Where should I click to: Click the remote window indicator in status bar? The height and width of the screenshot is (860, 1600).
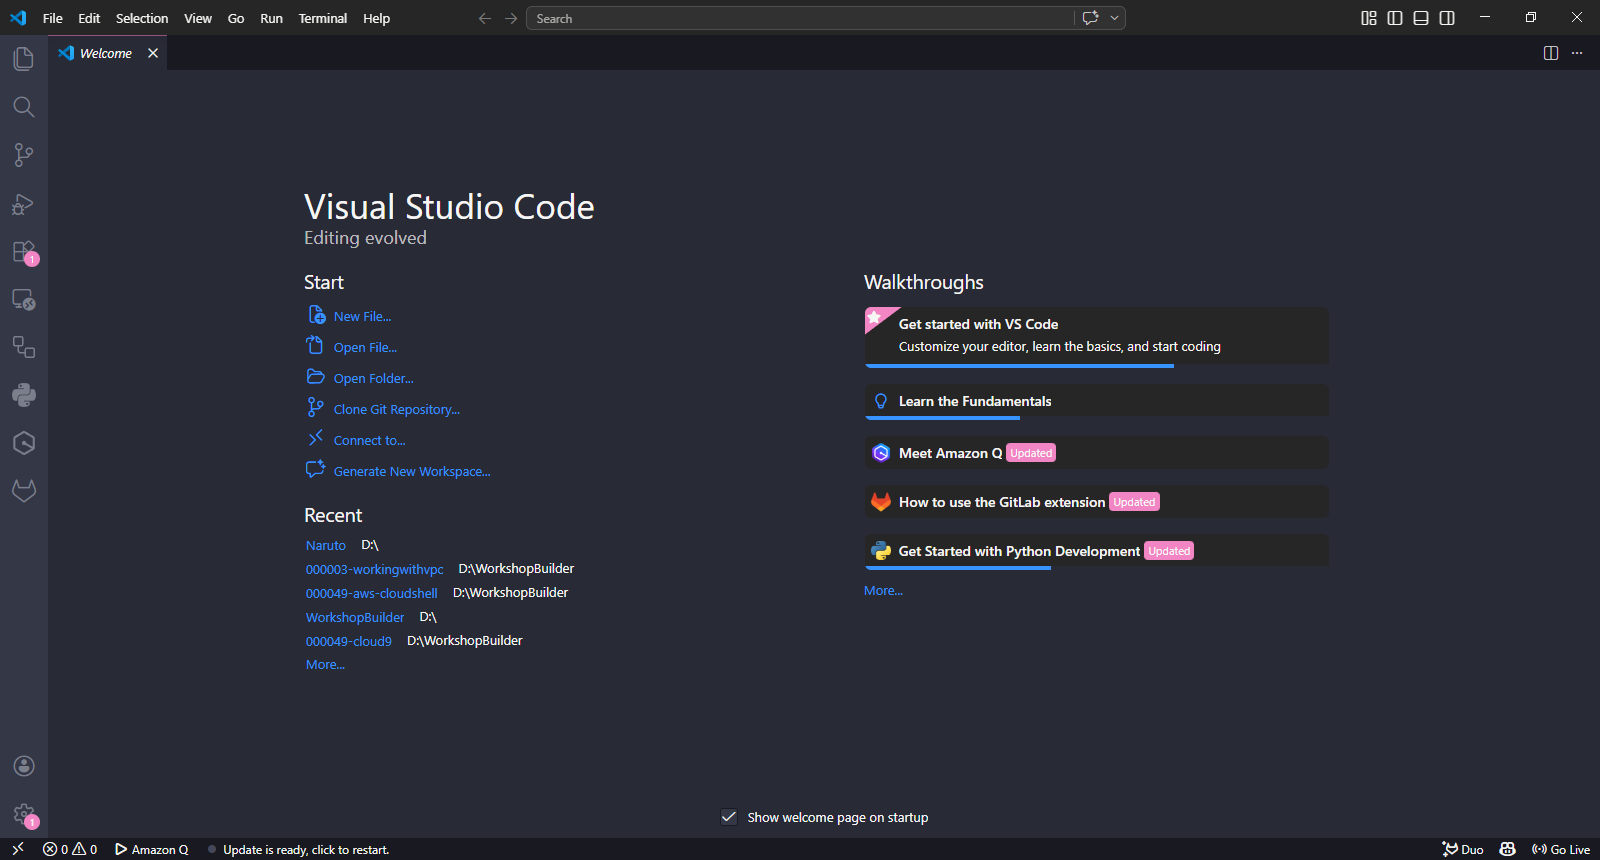(17, 849)
